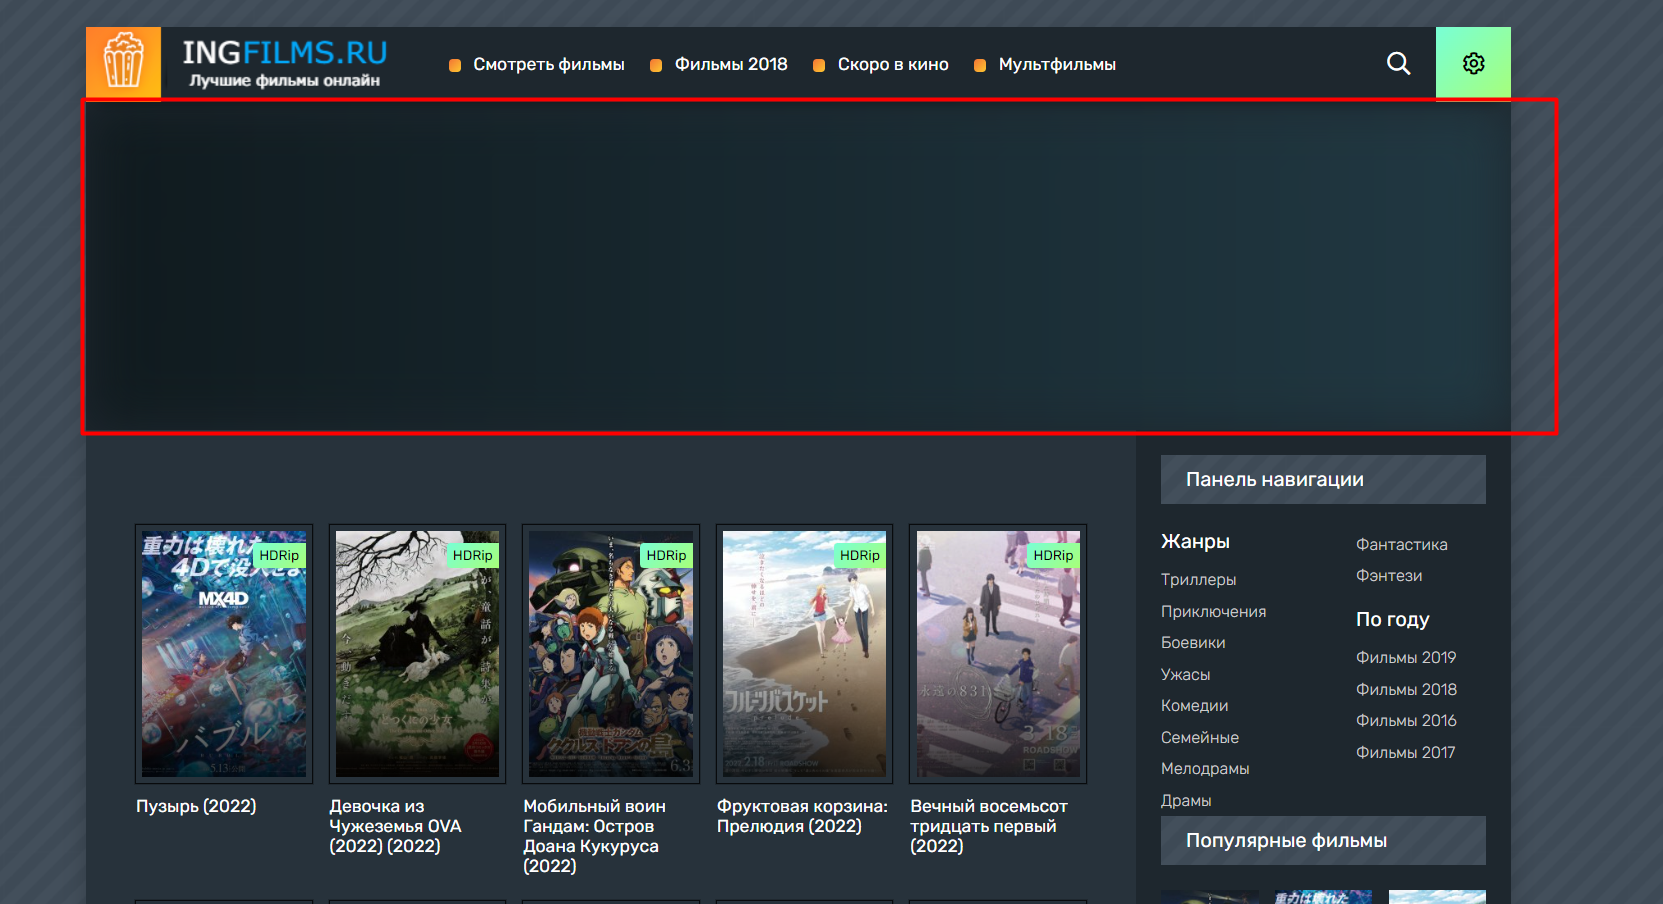Click the Фильмы 2017 year link

1405,753
